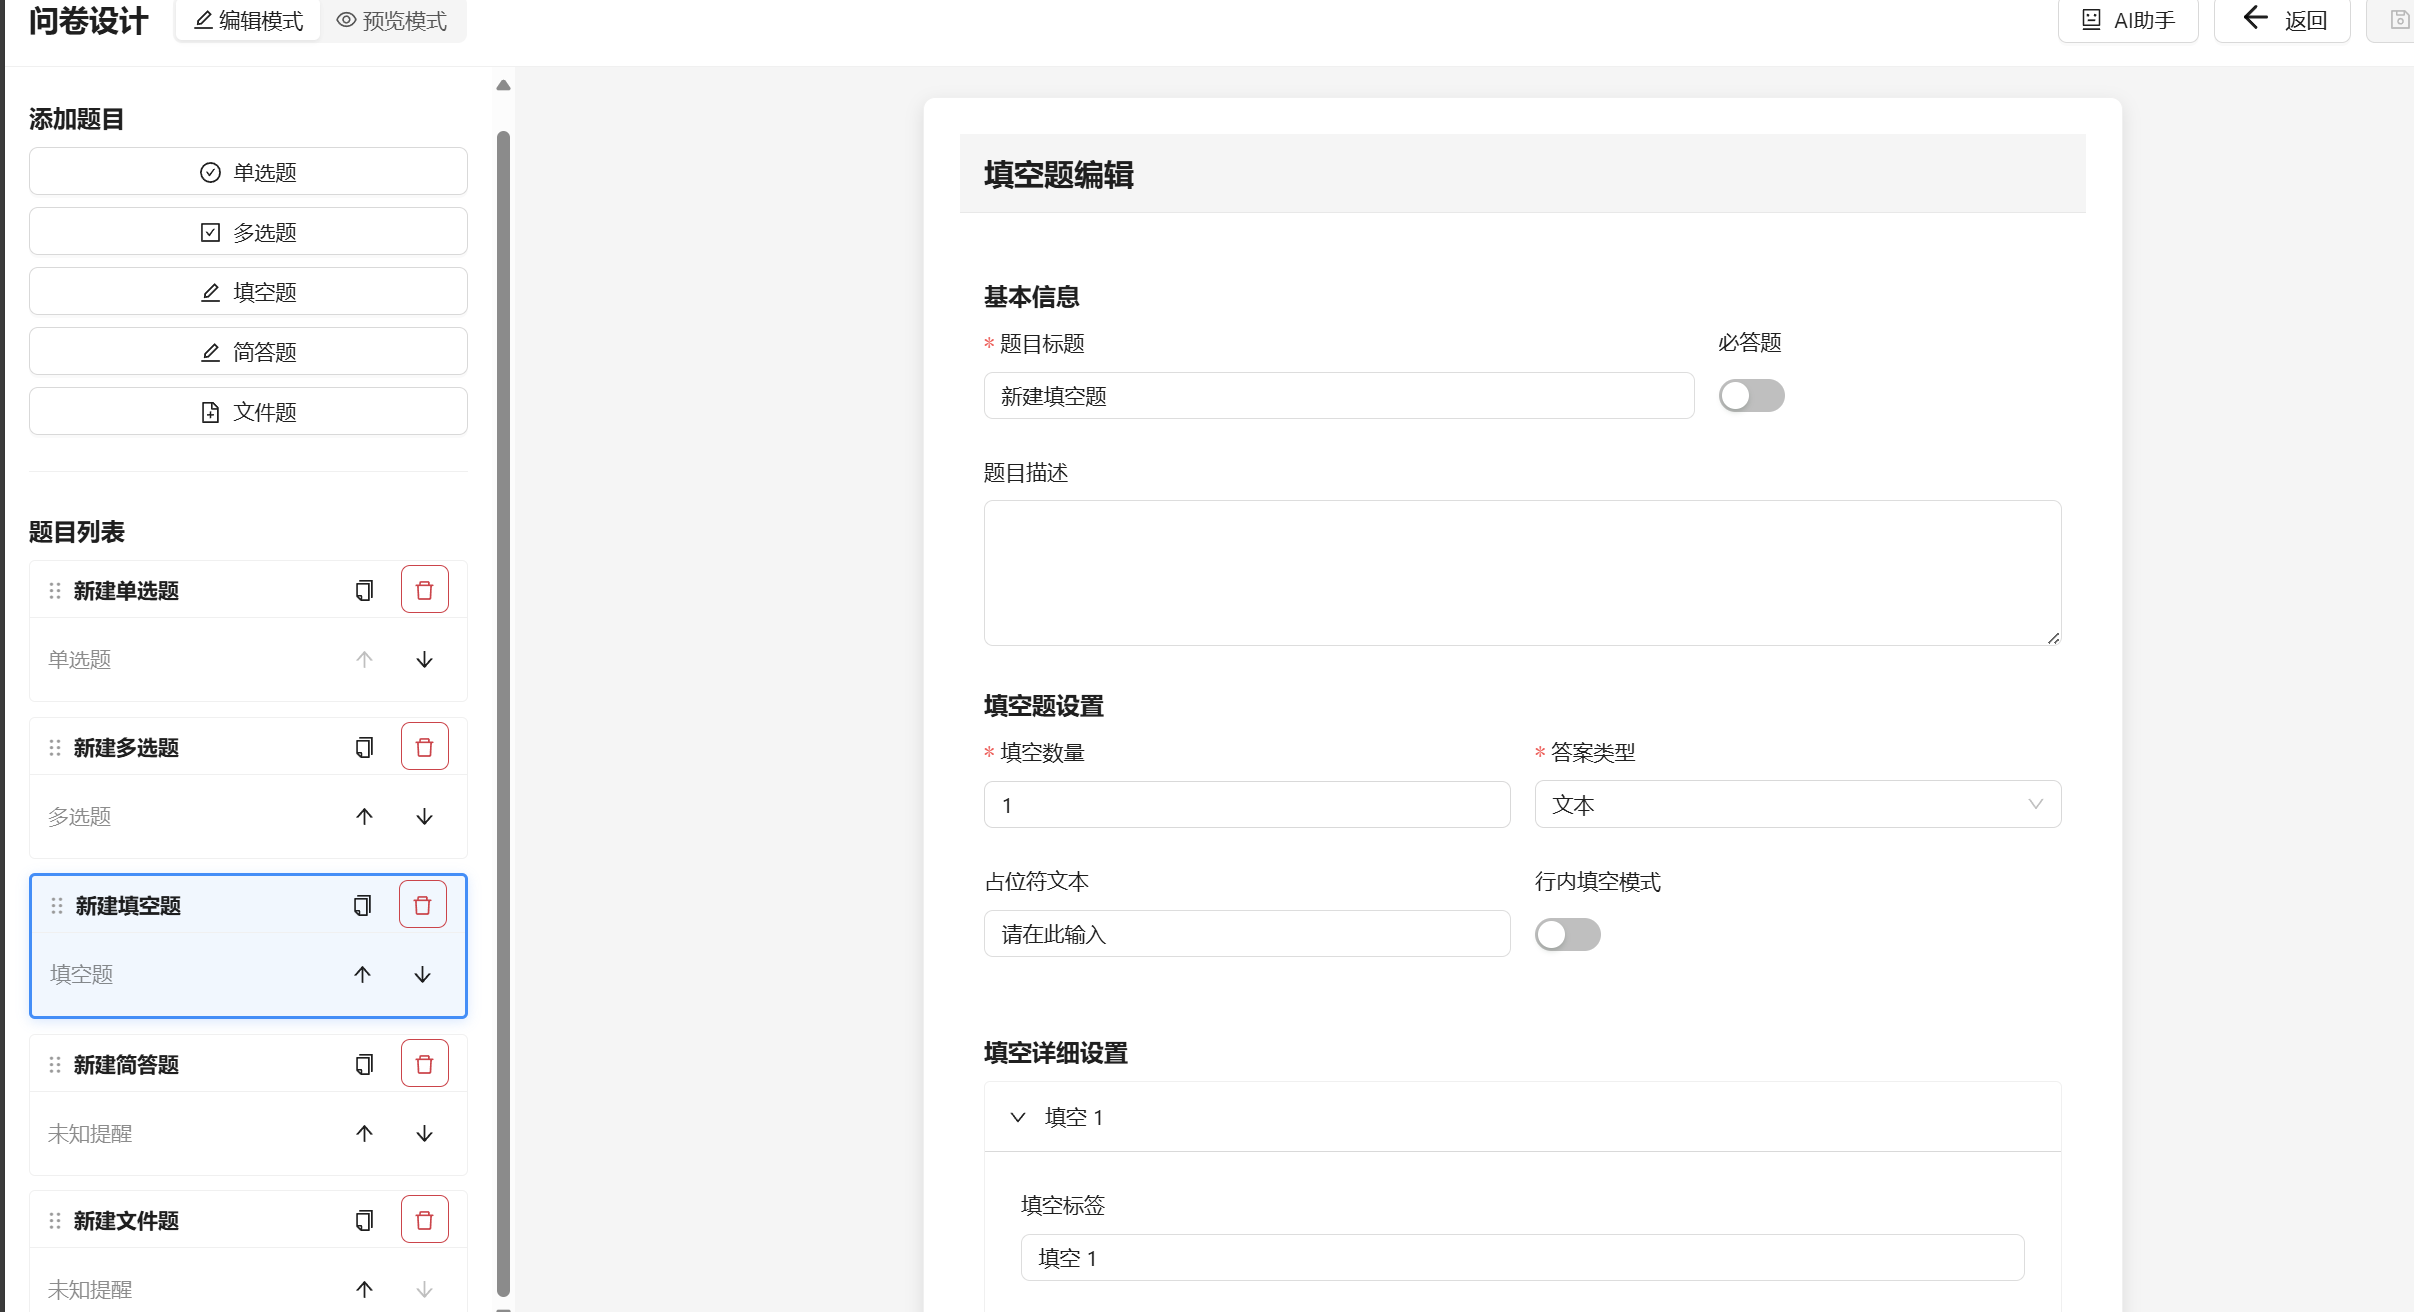
Task: Click the 占位符文本 input field
Action: click(1246, 933)
